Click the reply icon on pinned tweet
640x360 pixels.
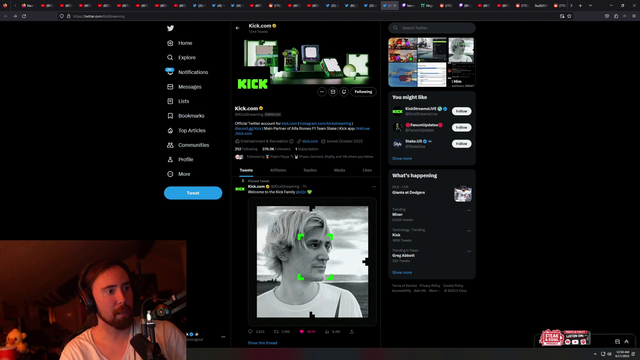pos(250,331)
